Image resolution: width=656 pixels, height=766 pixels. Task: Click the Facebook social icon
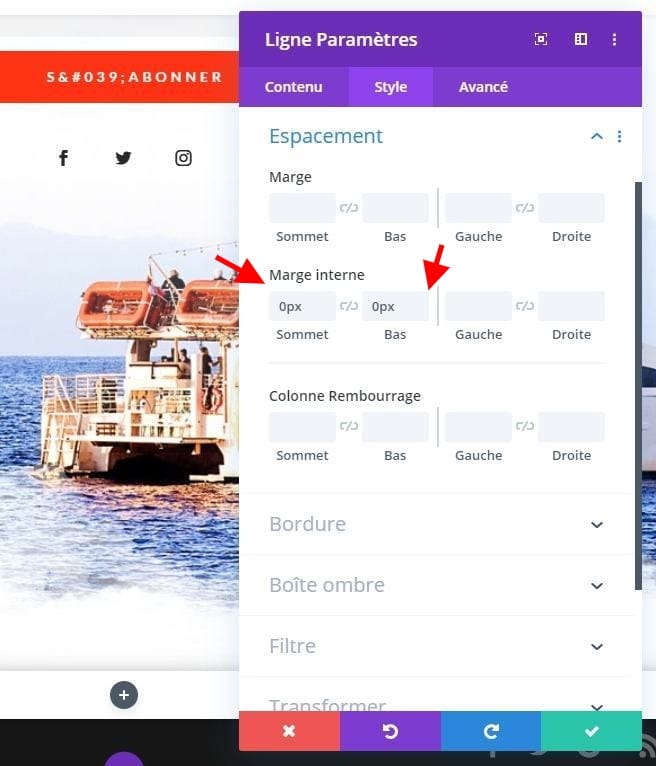(63, 158)
